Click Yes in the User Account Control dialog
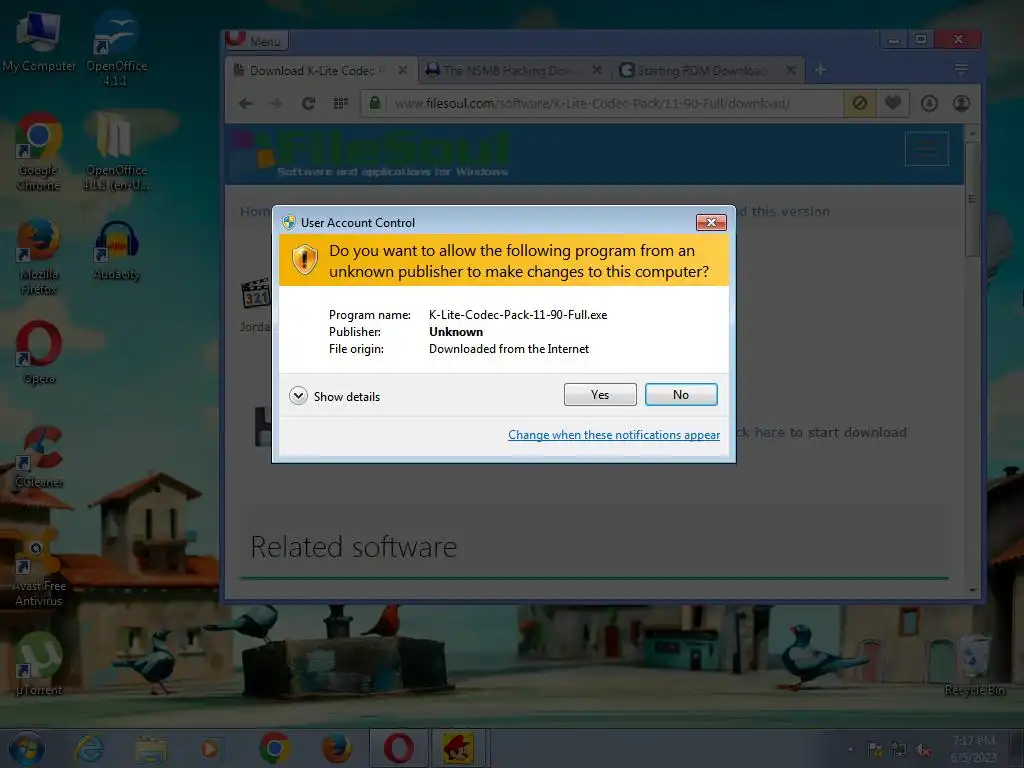The height and width of the screenshot is (768, 1024). tap(600, 394)
